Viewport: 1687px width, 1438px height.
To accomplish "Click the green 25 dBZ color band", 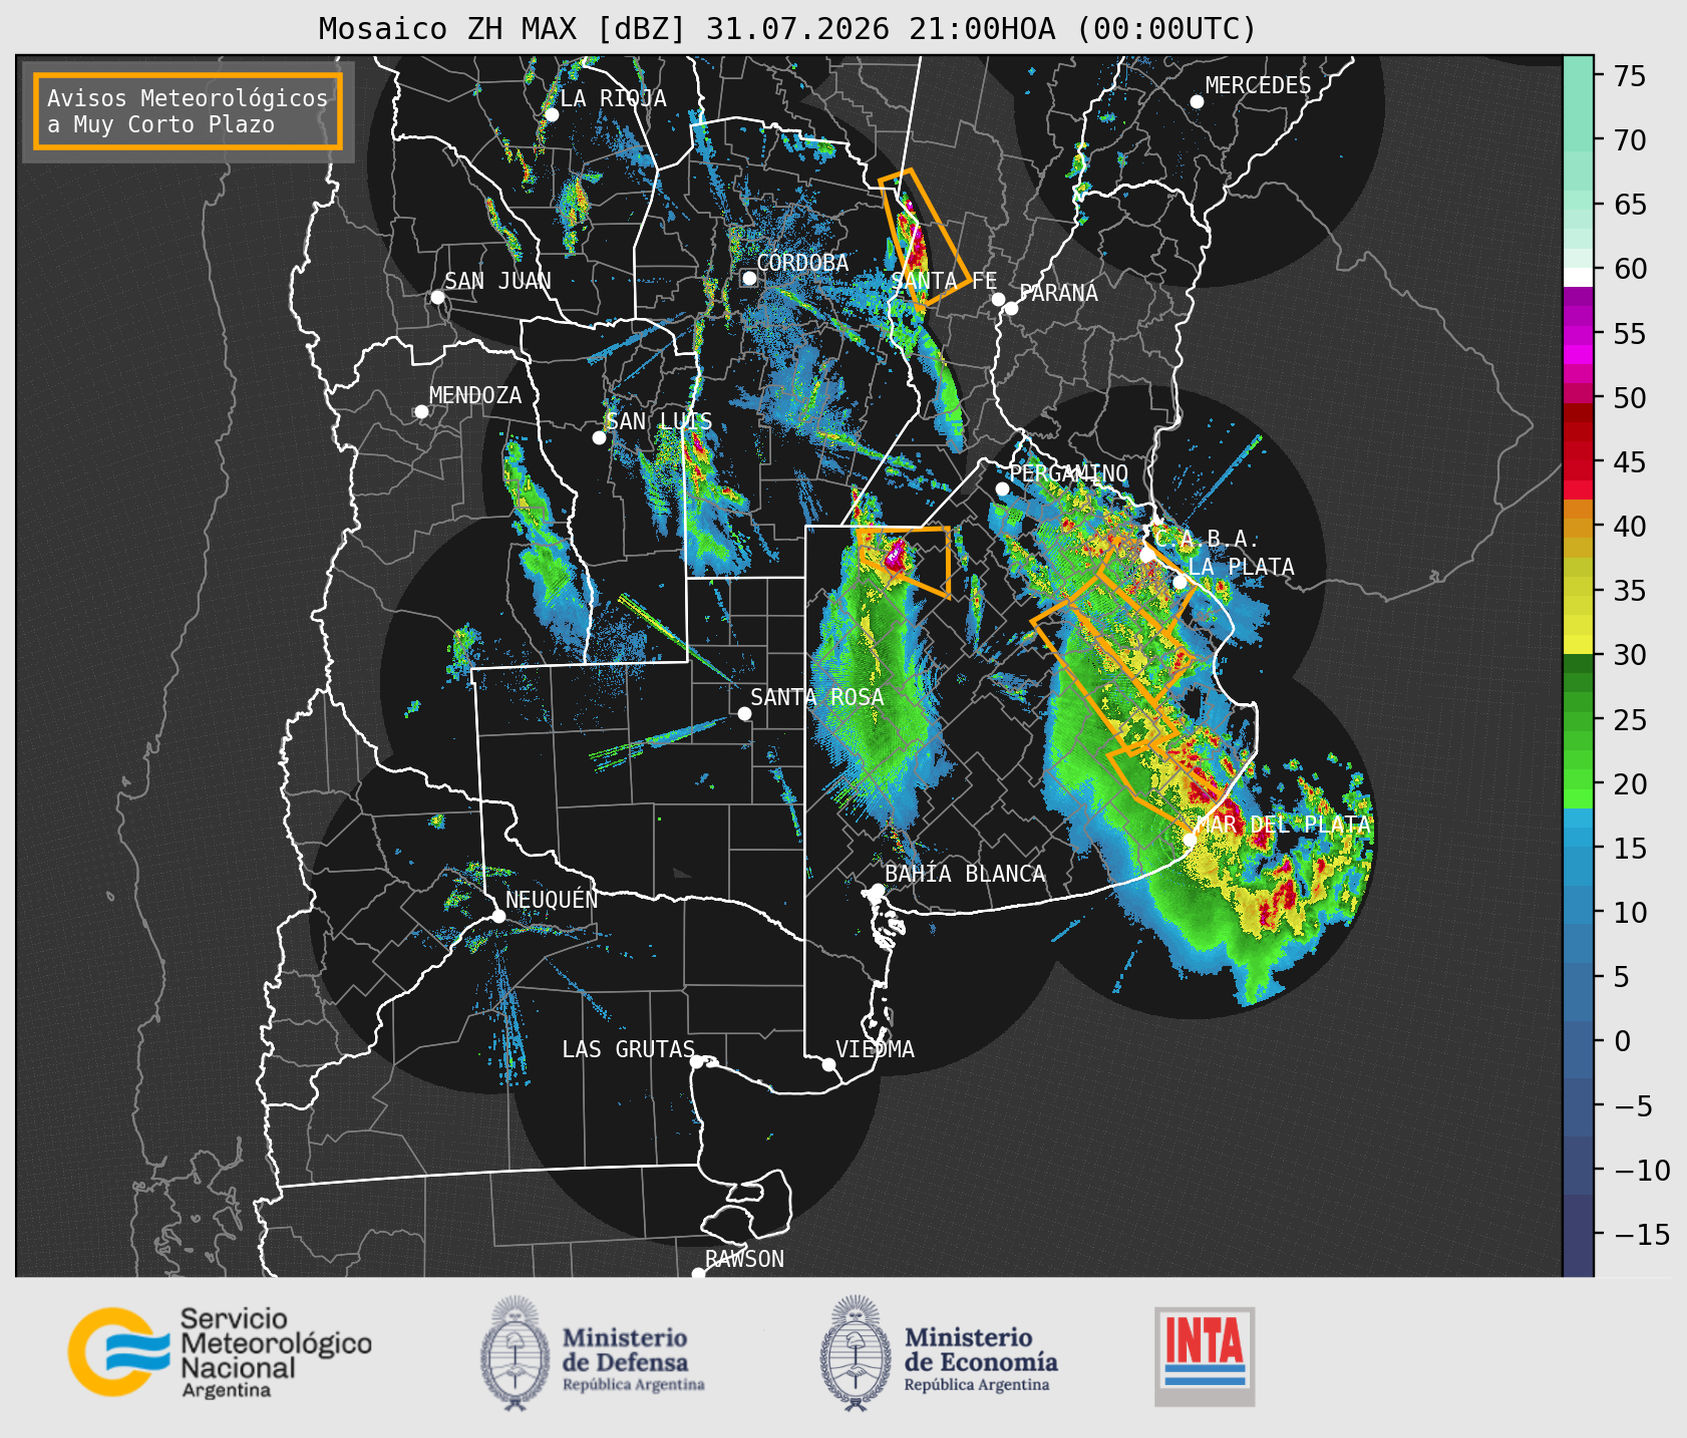I will point(1578,720).
